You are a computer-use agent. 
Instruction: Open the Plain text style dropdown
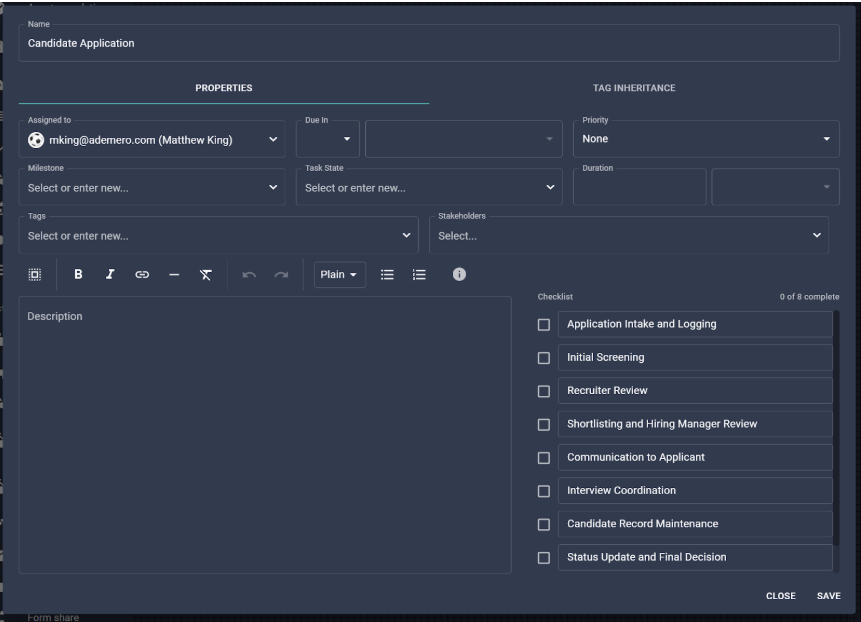339,274
